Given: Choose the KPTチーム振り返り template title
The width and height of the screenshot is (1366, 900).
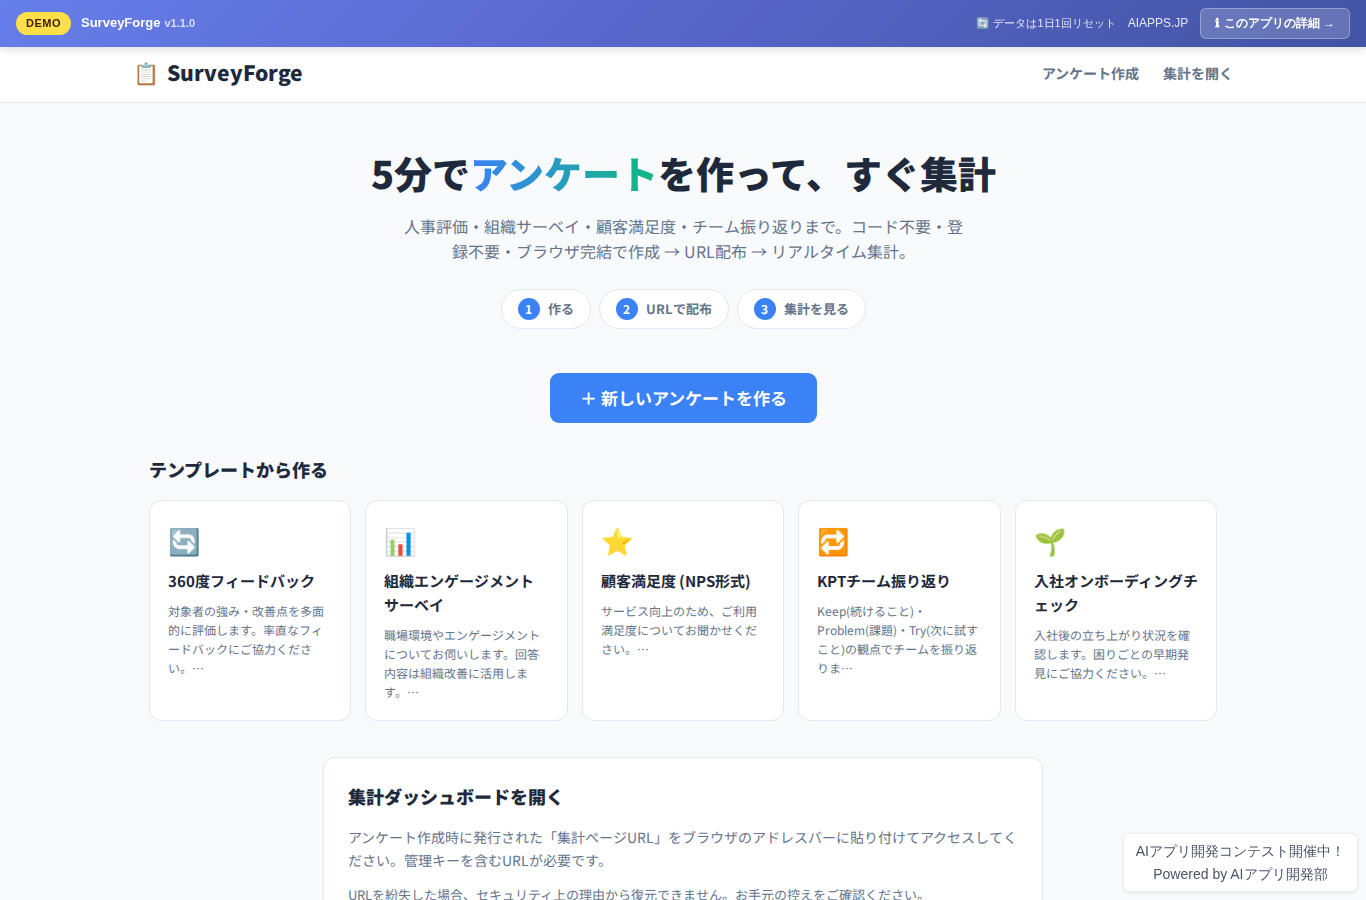Looking at the screenshot, I should [884, 581].
